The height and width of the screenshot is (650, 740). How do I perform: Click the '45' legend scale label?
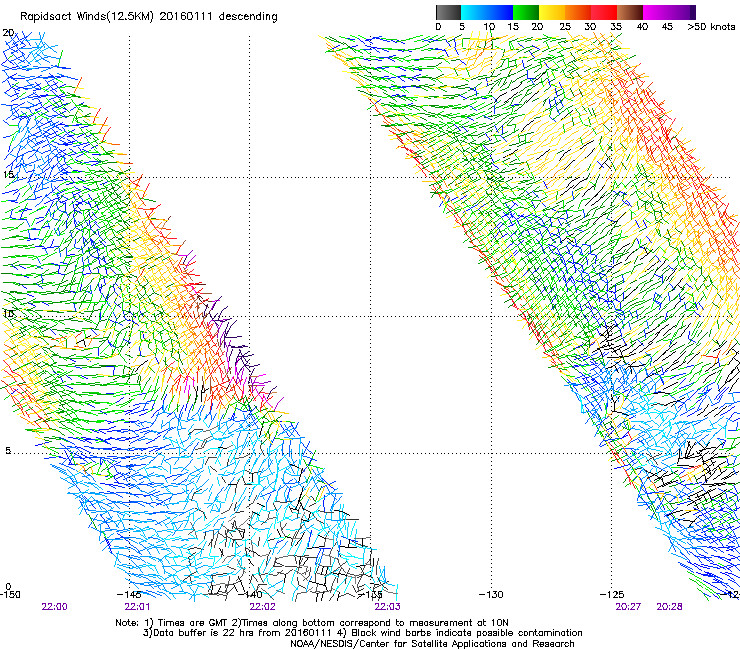[667, 27]
